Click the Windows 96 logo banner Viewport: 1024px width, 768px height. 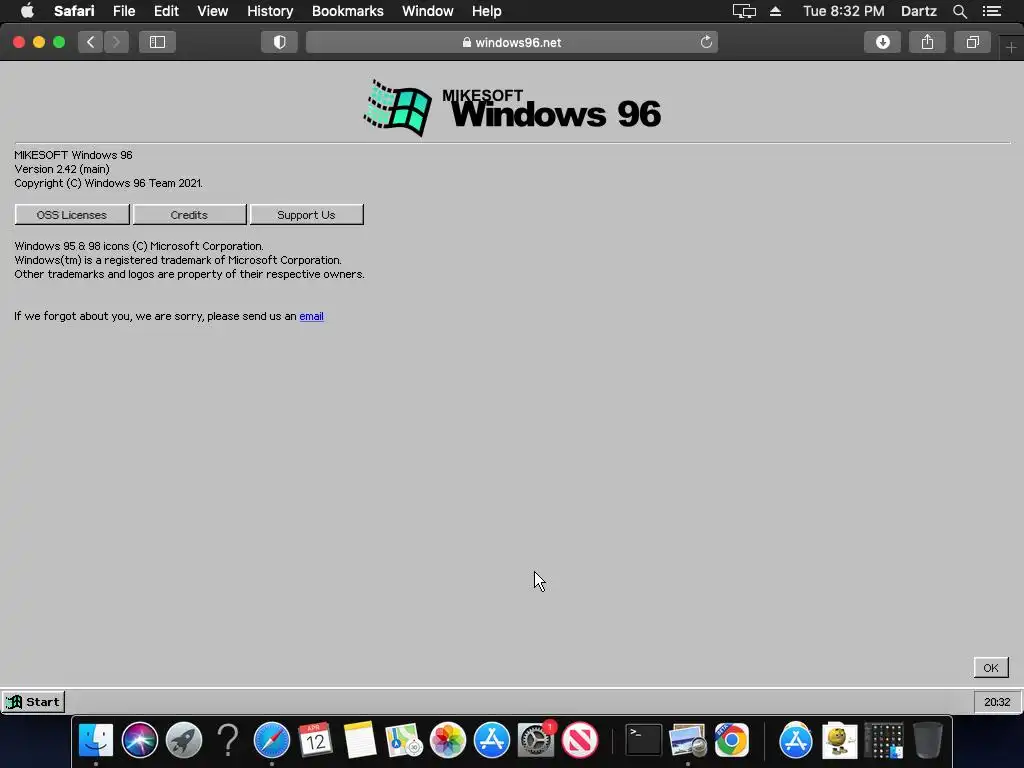click(513, 108)
